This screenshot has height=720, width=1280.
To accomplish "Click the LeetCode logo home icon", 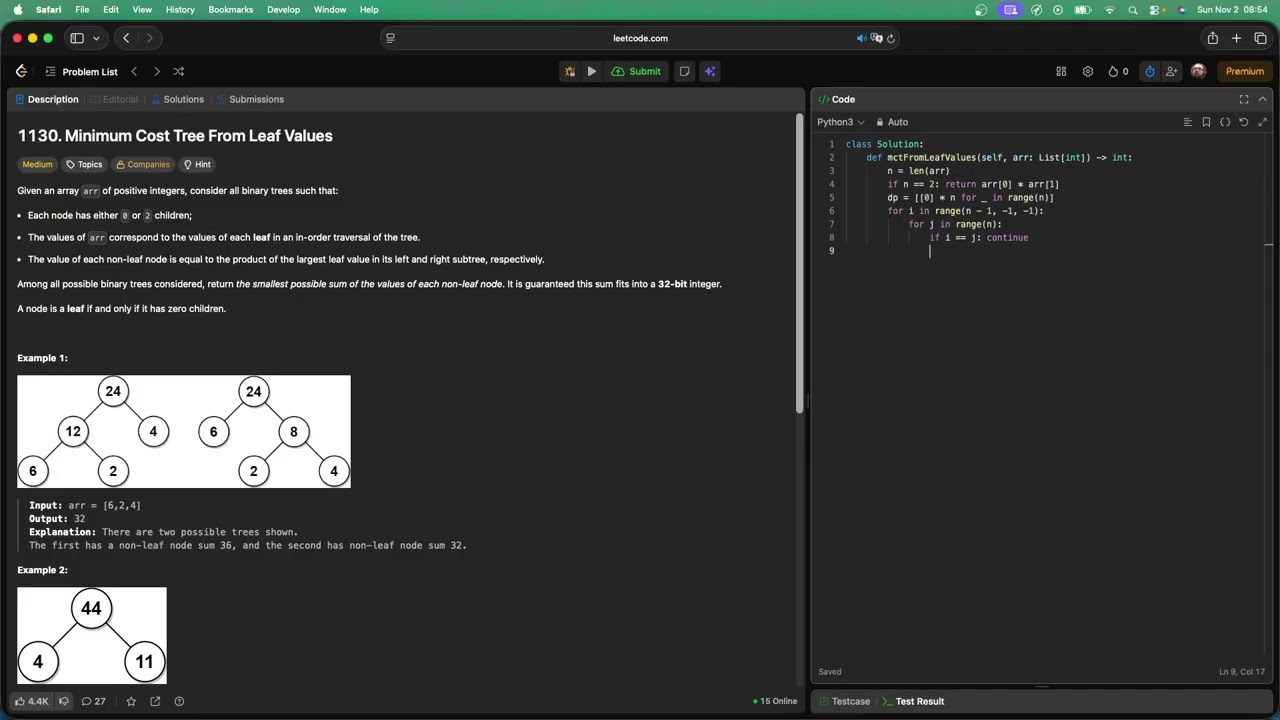I will tap(21, 71).
